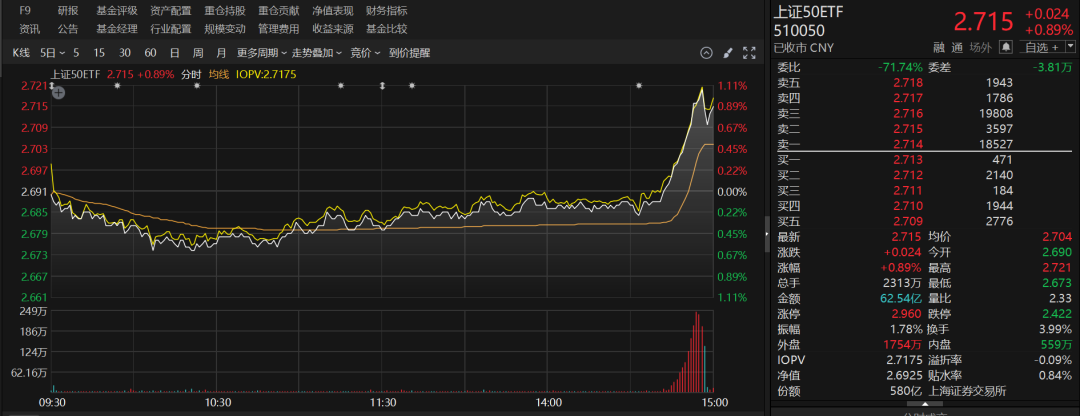1080x416 pixels.
Task: Open 收益来源 return sources
Action: coord(333,29)
